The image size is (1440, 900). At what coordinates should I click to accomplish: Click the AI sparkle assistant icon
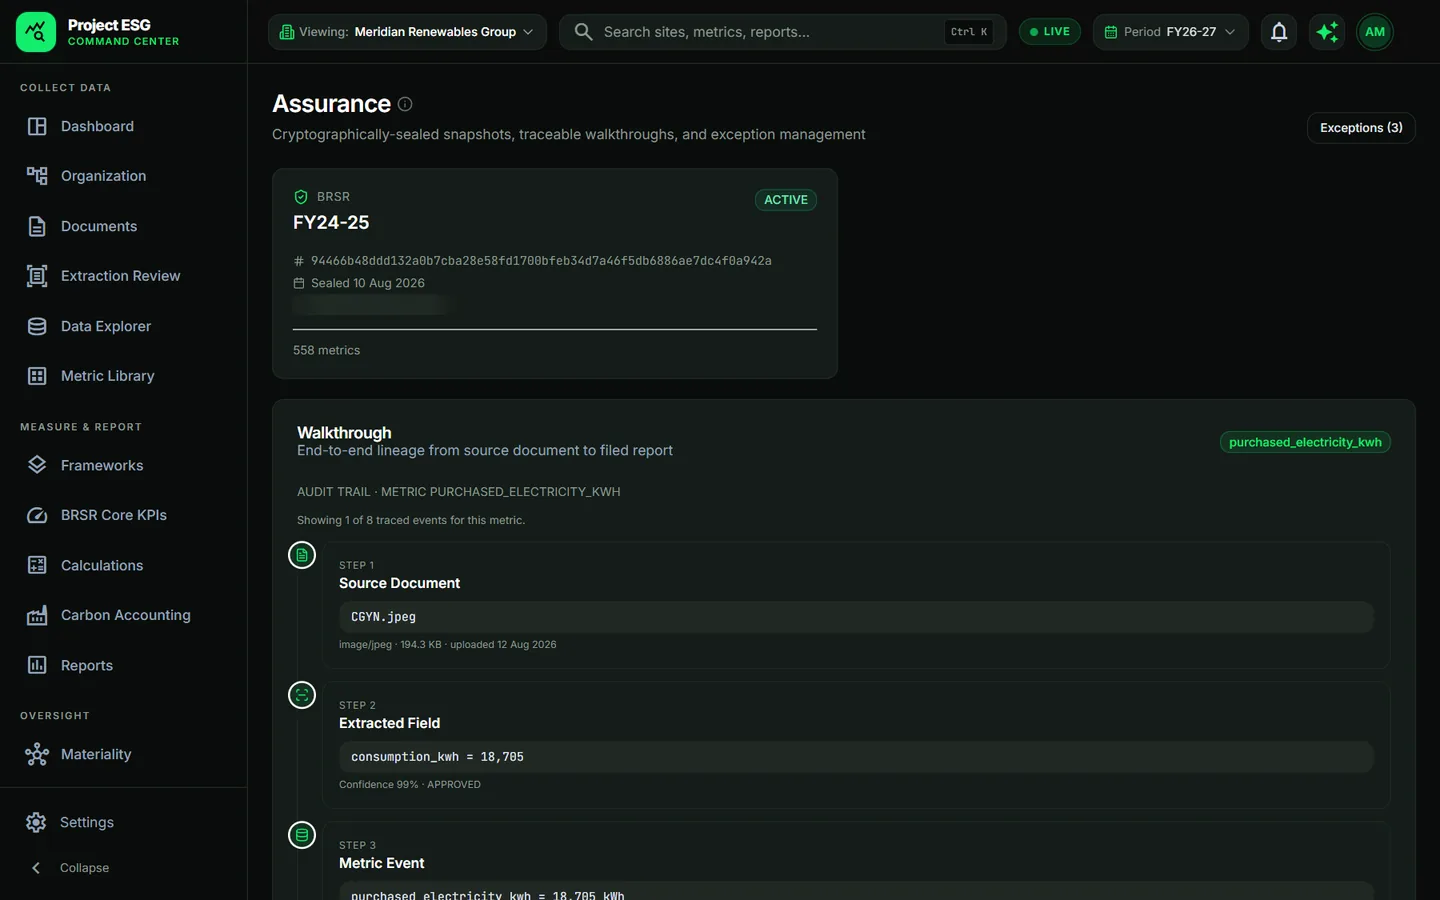click(x=1327, y=32)
